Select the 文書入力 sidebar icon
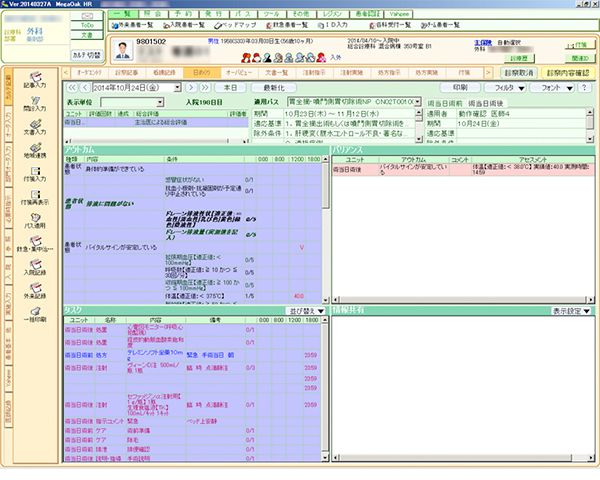The height and width of the screenshot is (480, 600). coord(33,128)
